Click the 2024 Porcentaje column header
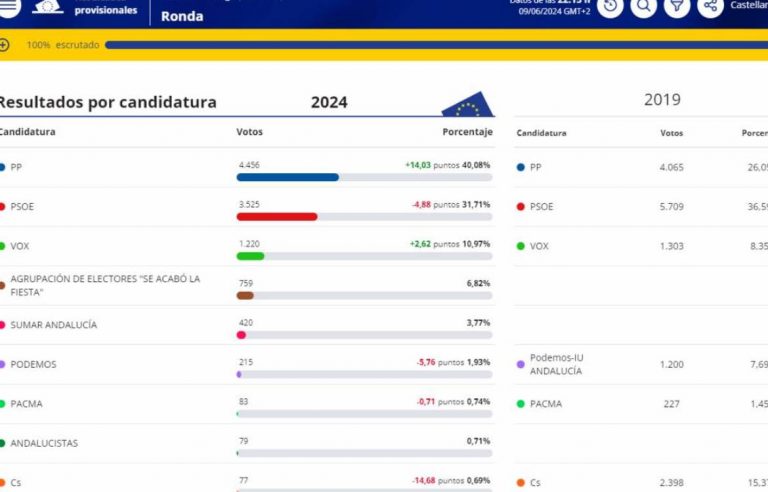768x492 pixels. click(x=467, y=132)
